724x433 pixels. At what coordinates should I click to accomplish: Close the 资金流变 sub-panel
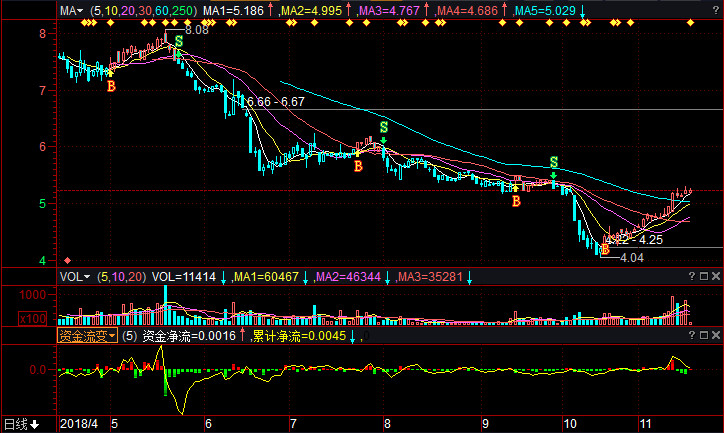[x=715, y=336]
